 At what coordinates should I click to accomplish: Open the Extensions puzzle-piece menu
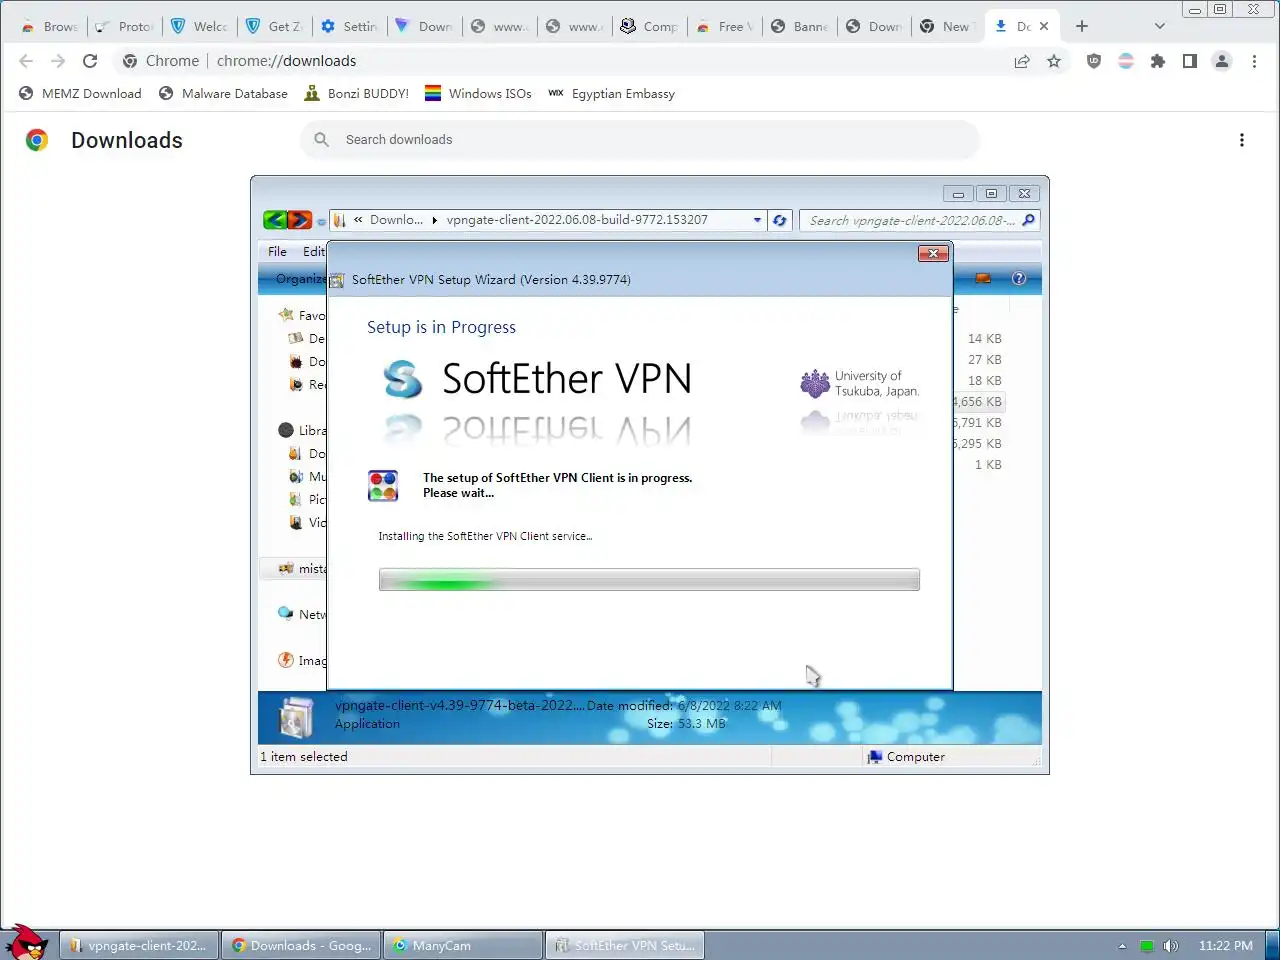[1158, 61]
